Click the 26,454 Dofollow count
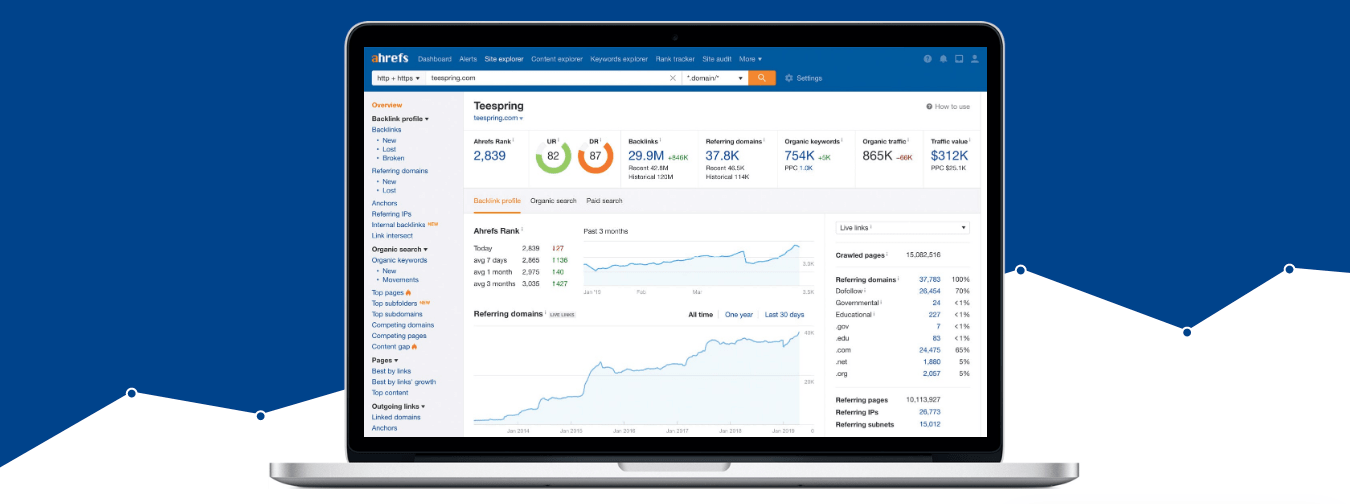 click(930, 291)
